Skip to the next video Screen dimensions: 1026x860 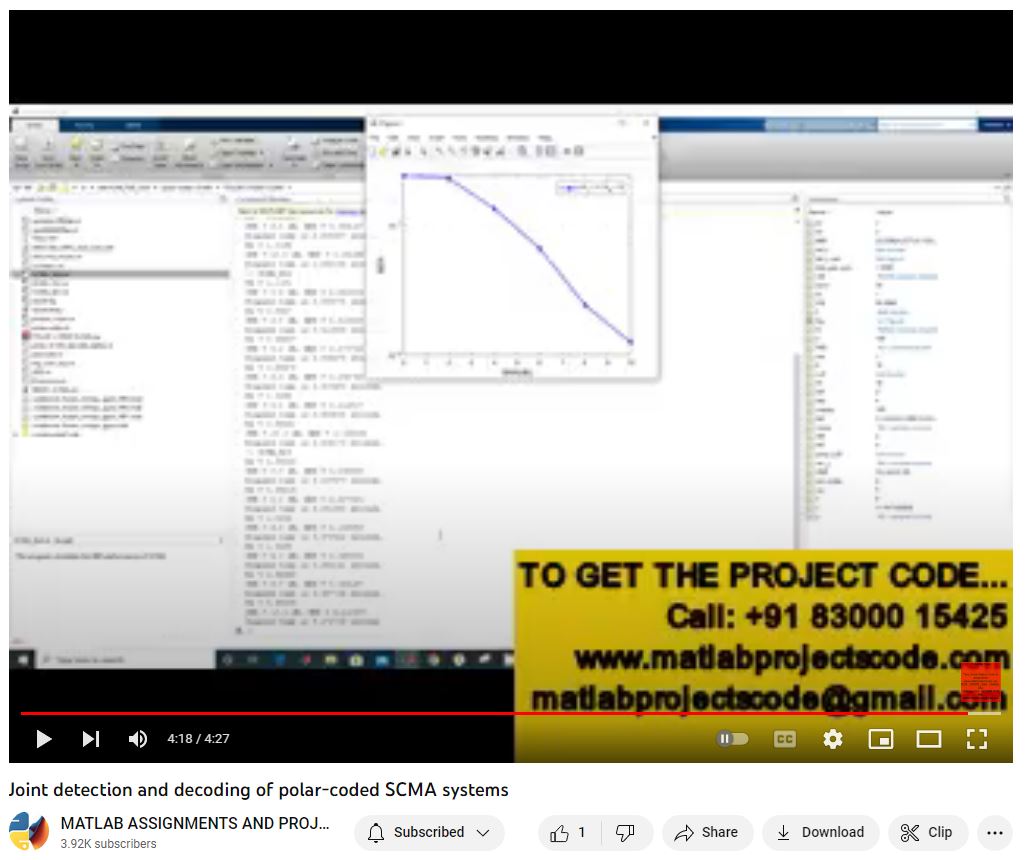click(91, 739)
